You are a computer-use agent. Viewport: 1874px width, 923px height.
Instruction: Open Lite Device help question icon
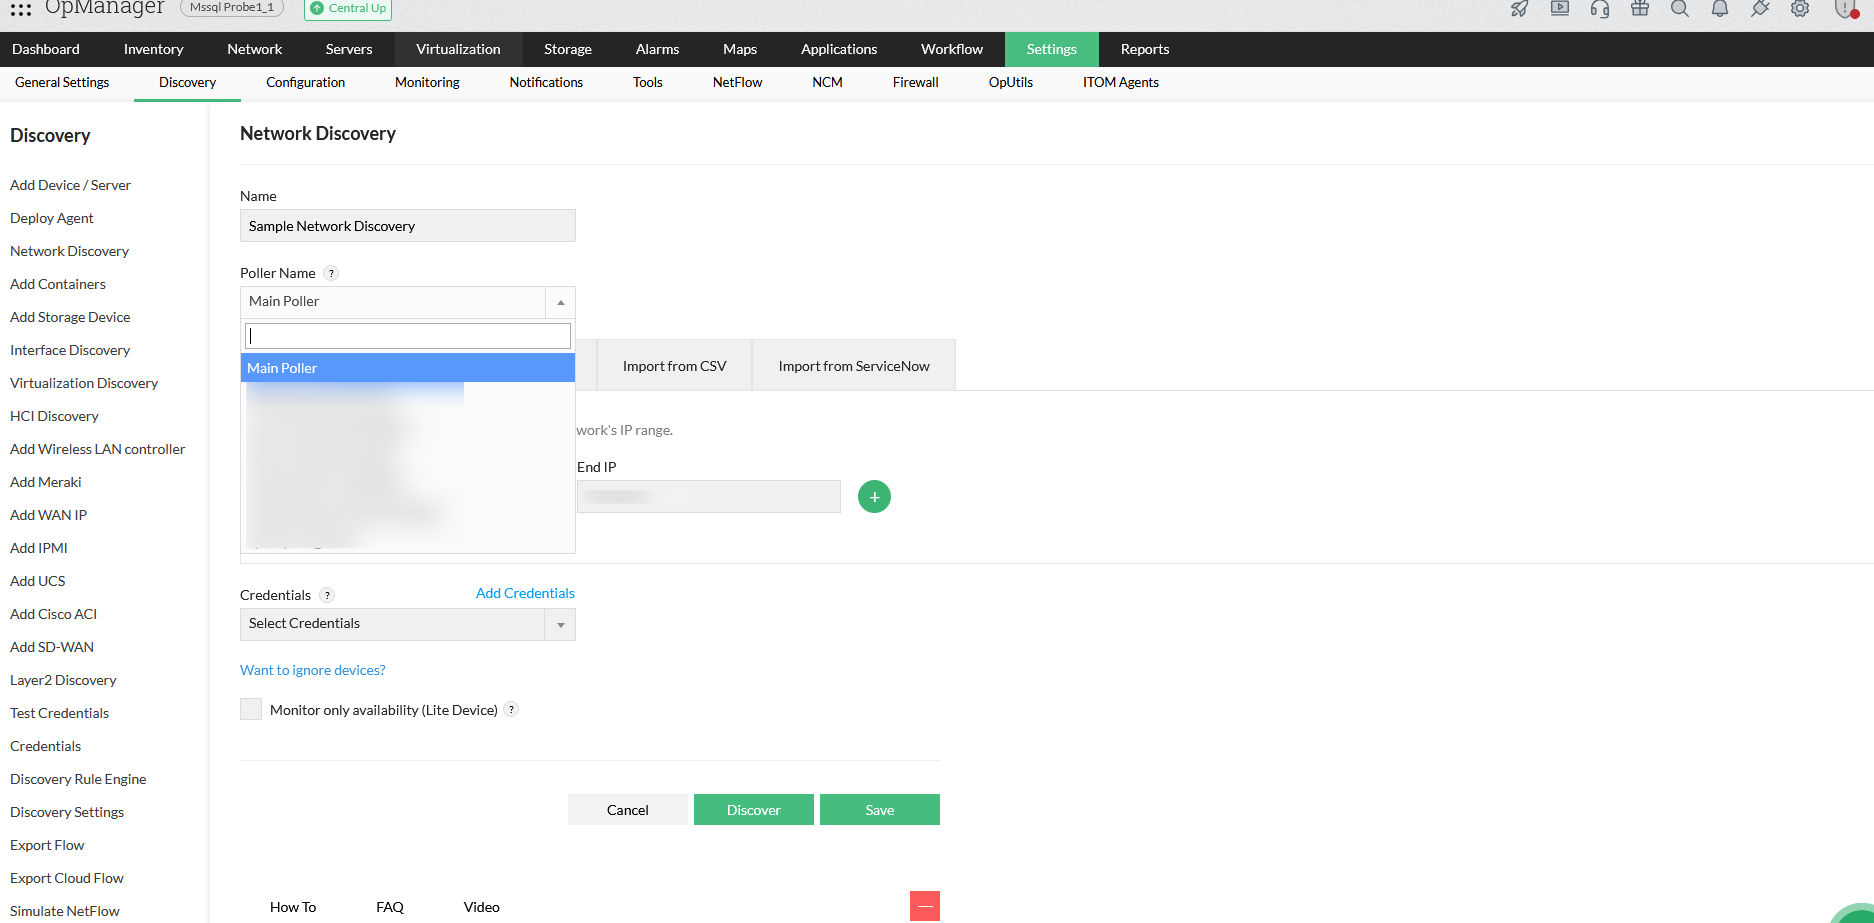point(511,710)
